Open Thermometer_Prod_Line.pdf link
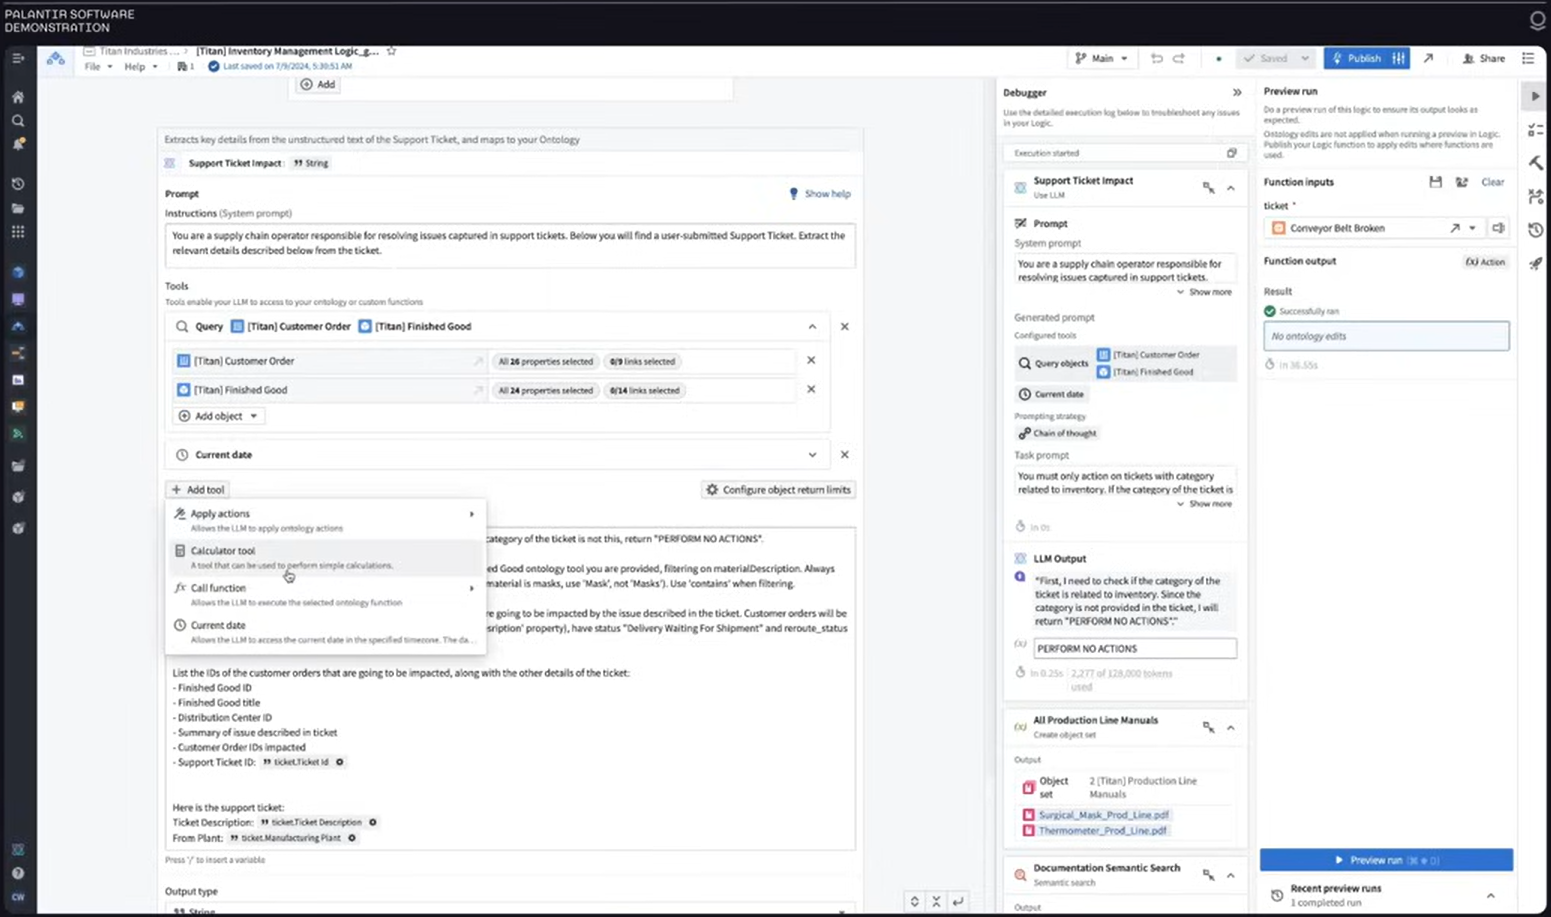Viewport: 1551px width, 917px height. pyautogui.click(x=1102, y=830)
